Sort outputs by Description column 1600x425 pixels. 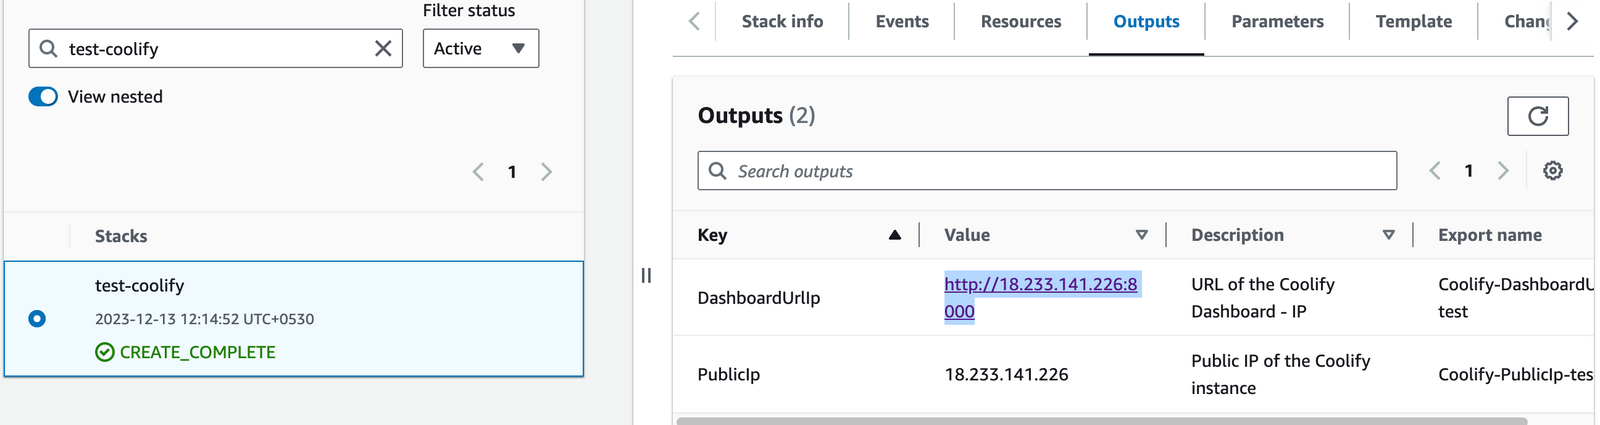(x=1389, y=235)
